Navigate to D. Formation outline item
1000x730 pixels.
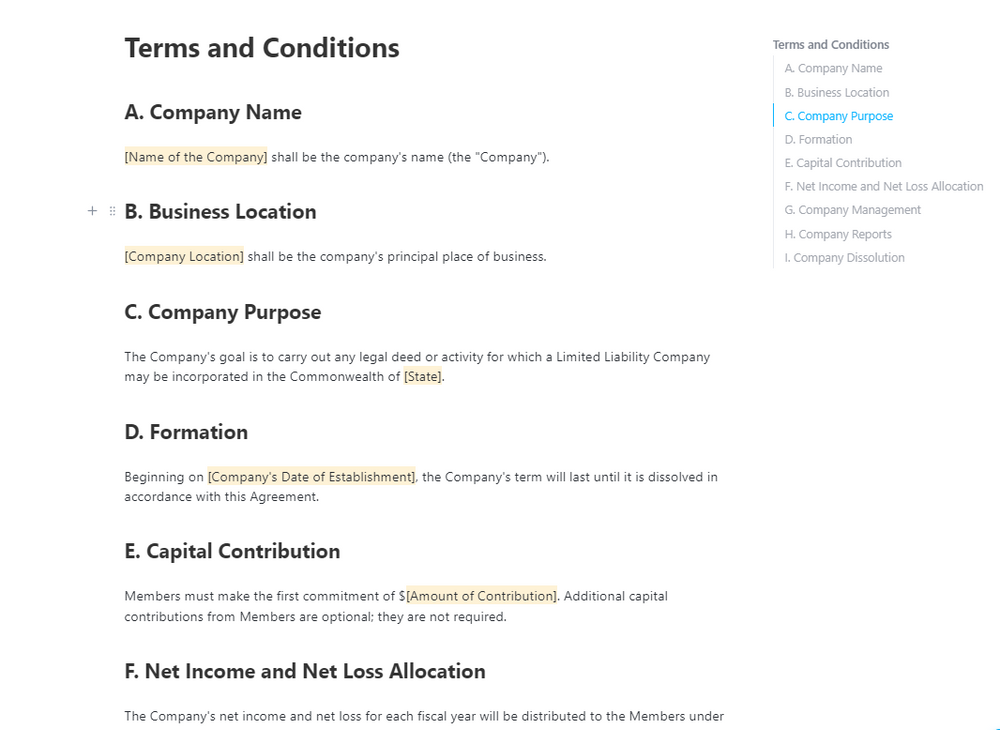tap(818, 140)
